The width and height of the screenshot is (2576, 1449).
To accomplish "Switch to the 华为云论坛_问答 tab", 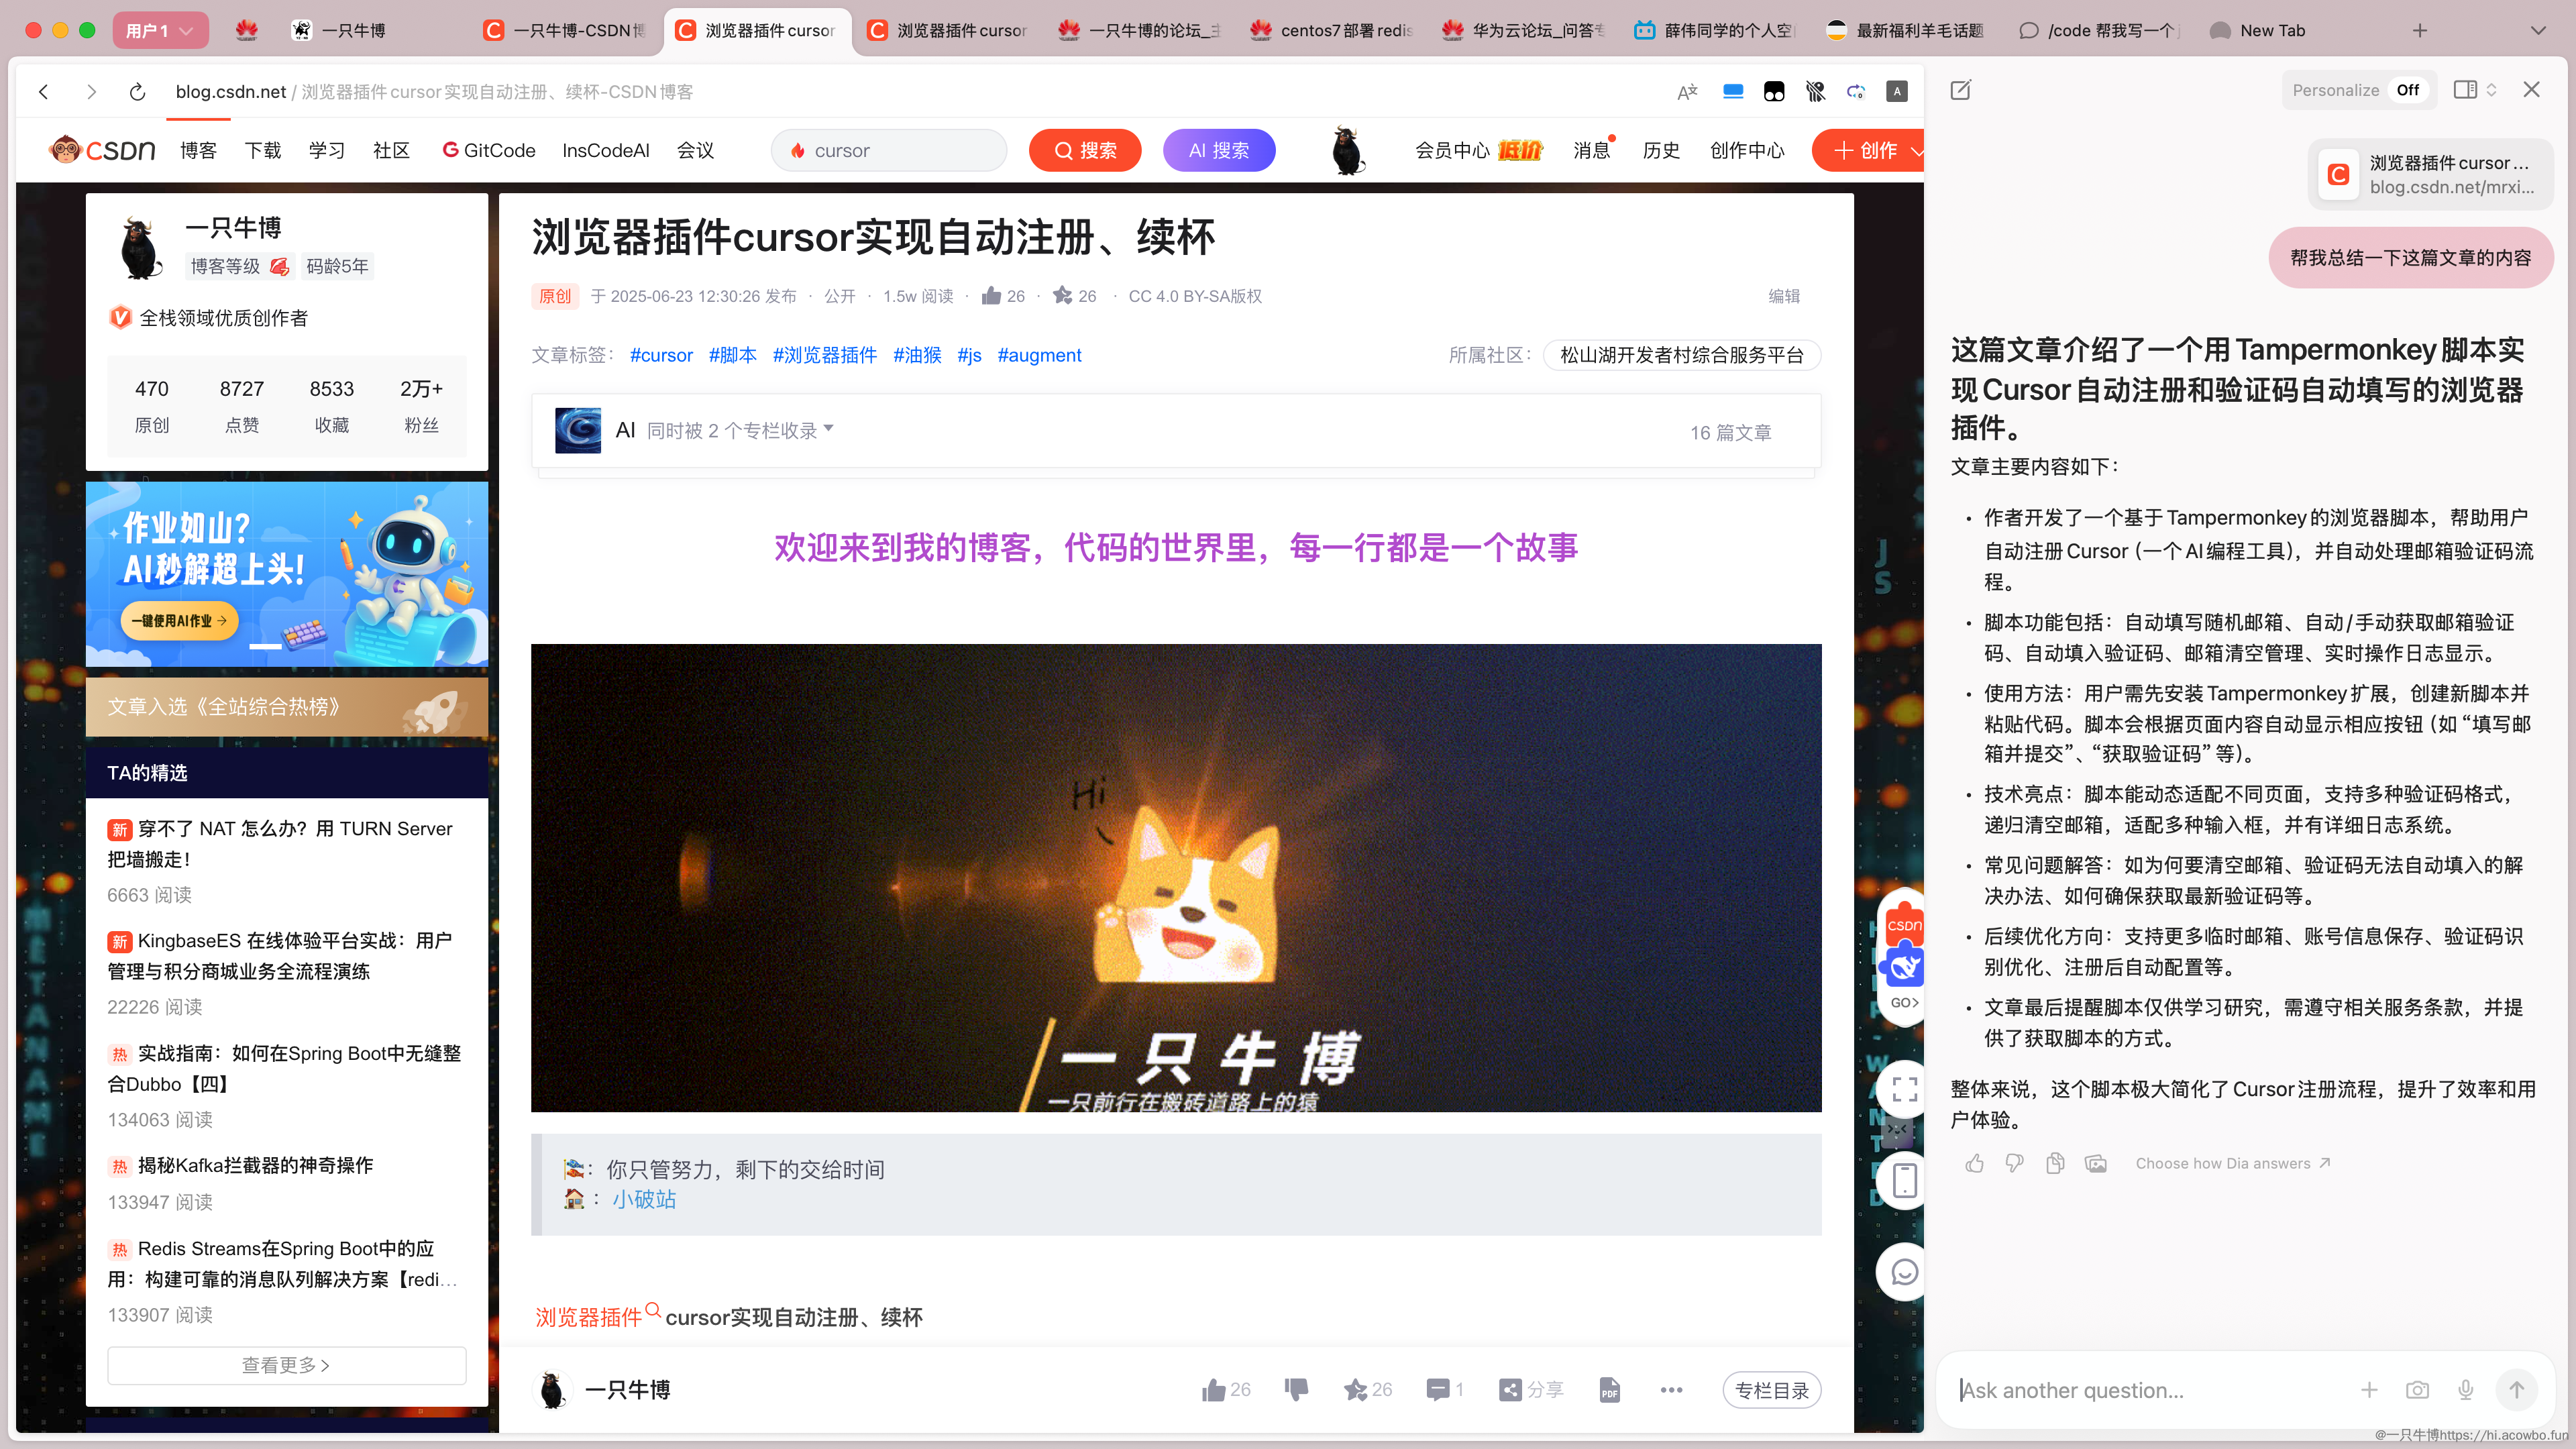I will (1523, 30).
